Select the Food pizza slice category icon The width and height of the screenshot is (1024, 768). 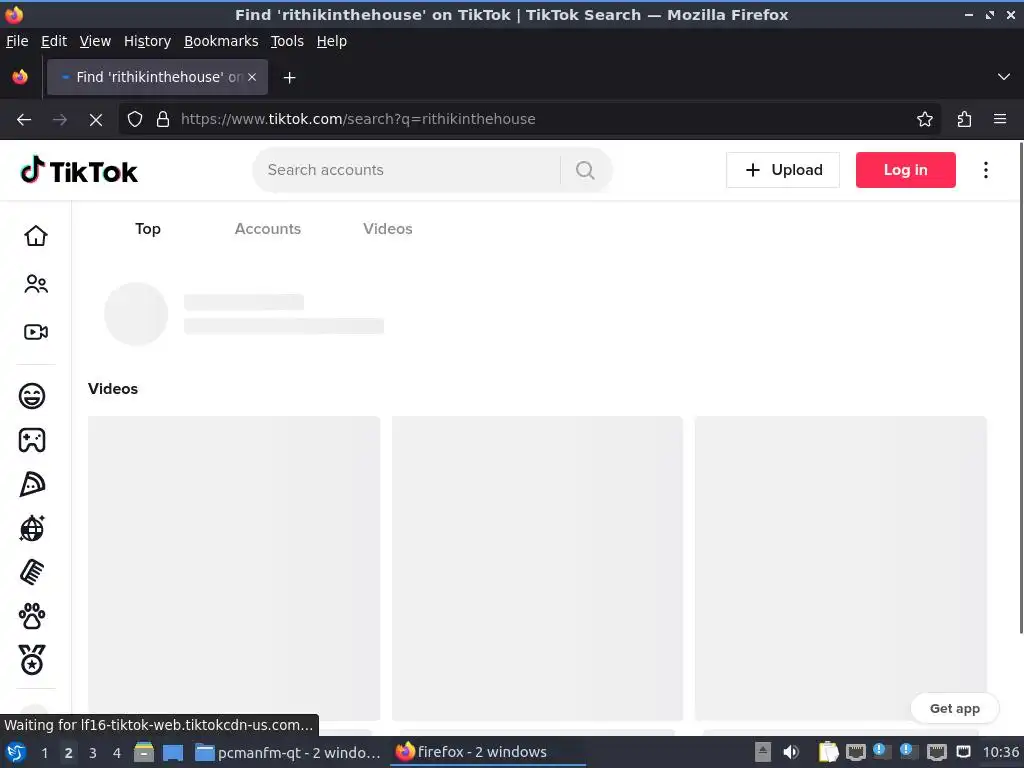32,485
